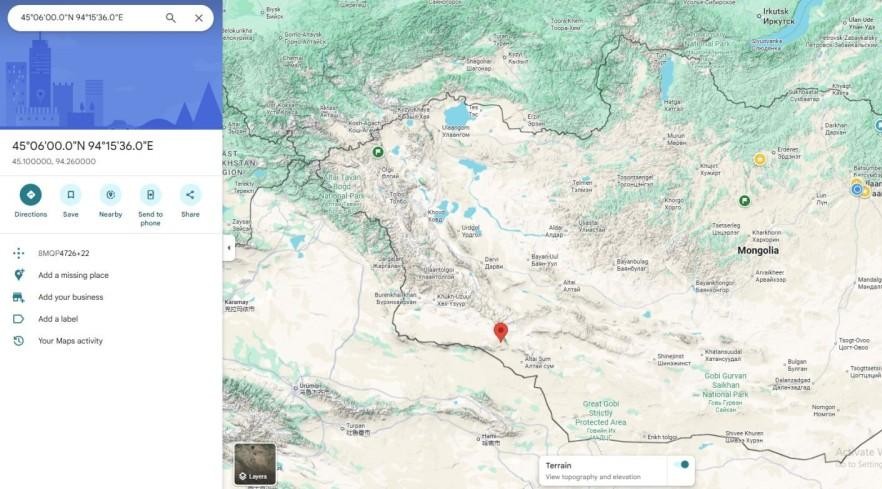Click the red location pin on map
This screenshot has height=489, width=882.
coord(501,331)
